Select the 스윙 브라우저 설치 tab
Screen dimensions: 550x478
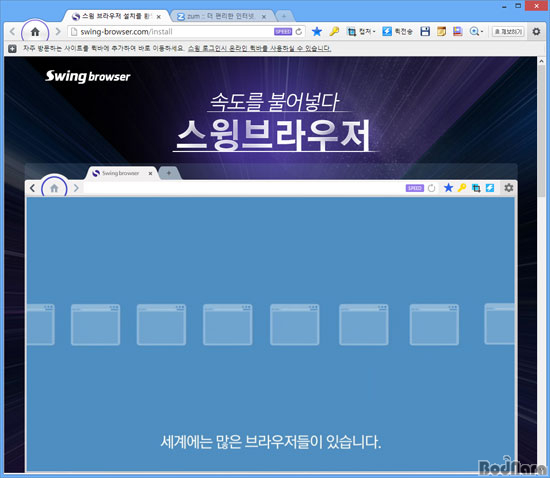tap(116, 16)
